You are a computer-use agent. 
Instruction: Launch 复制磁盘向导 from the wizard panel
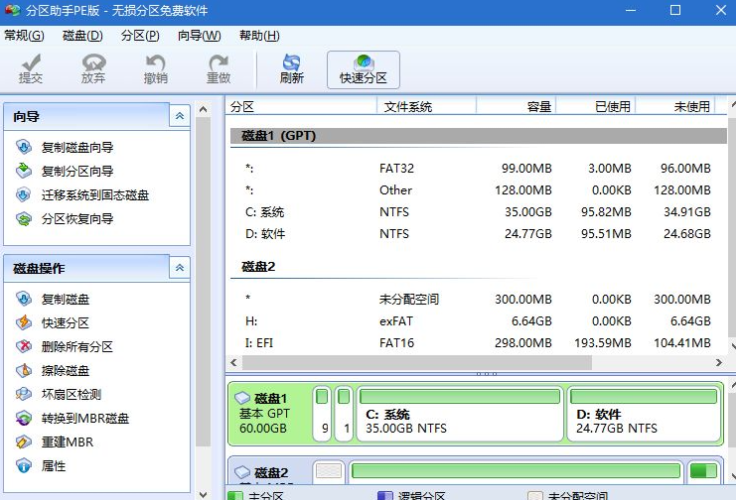pyautogui.click(x=77, y=148)
